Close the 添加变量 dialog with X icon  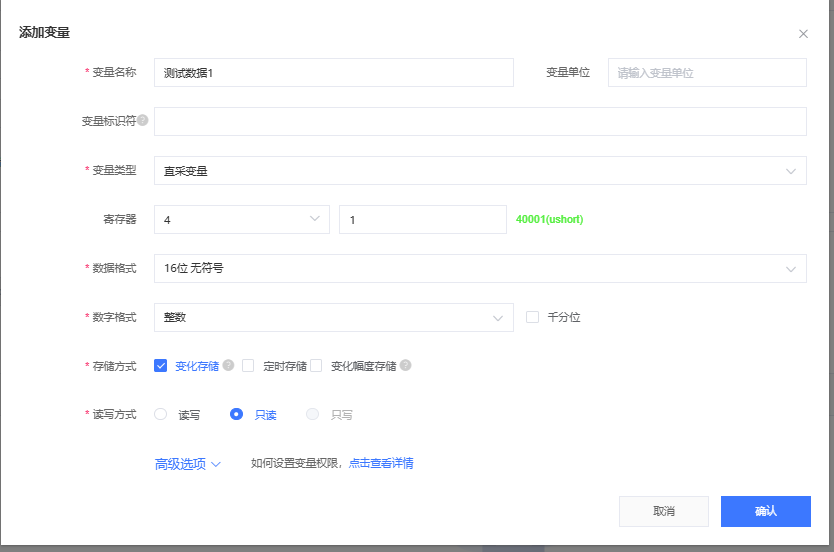click(803, 34)
